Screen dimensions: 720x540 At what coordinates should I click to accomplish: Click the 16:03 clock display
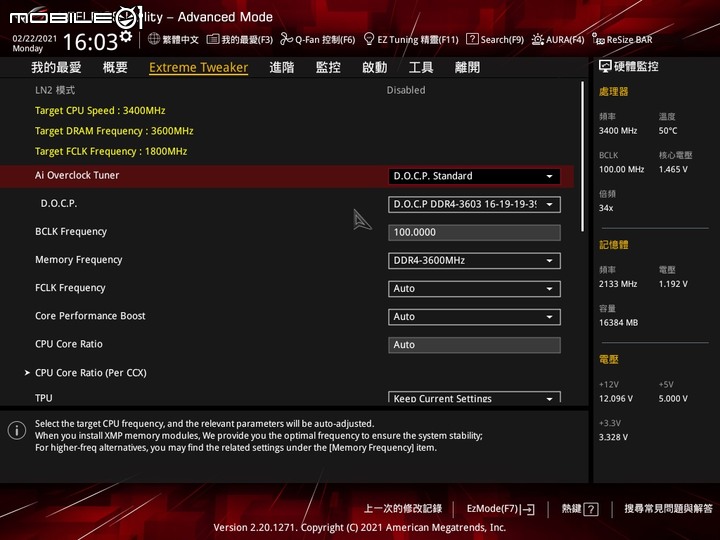click(x=90, y=42)
